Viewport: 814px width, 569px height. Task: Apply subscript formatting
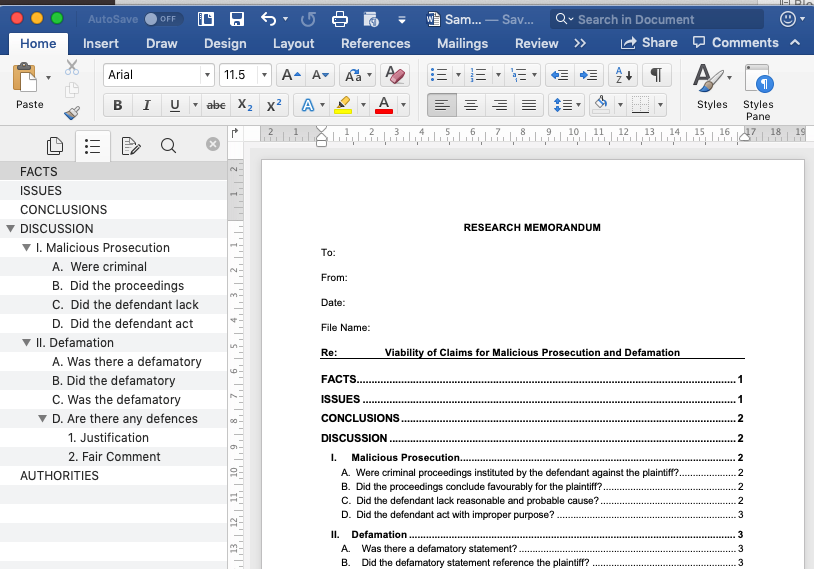(x=245, y=105)
